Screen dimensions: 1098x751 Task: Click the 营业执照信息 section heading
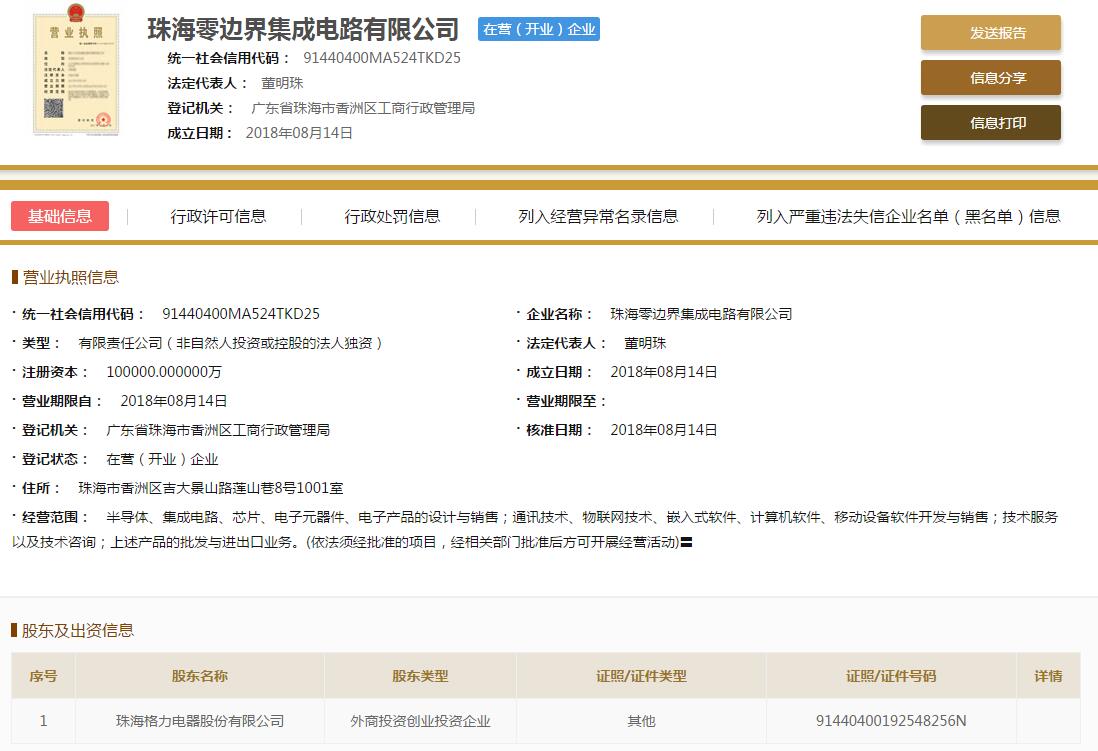(70, 277)
